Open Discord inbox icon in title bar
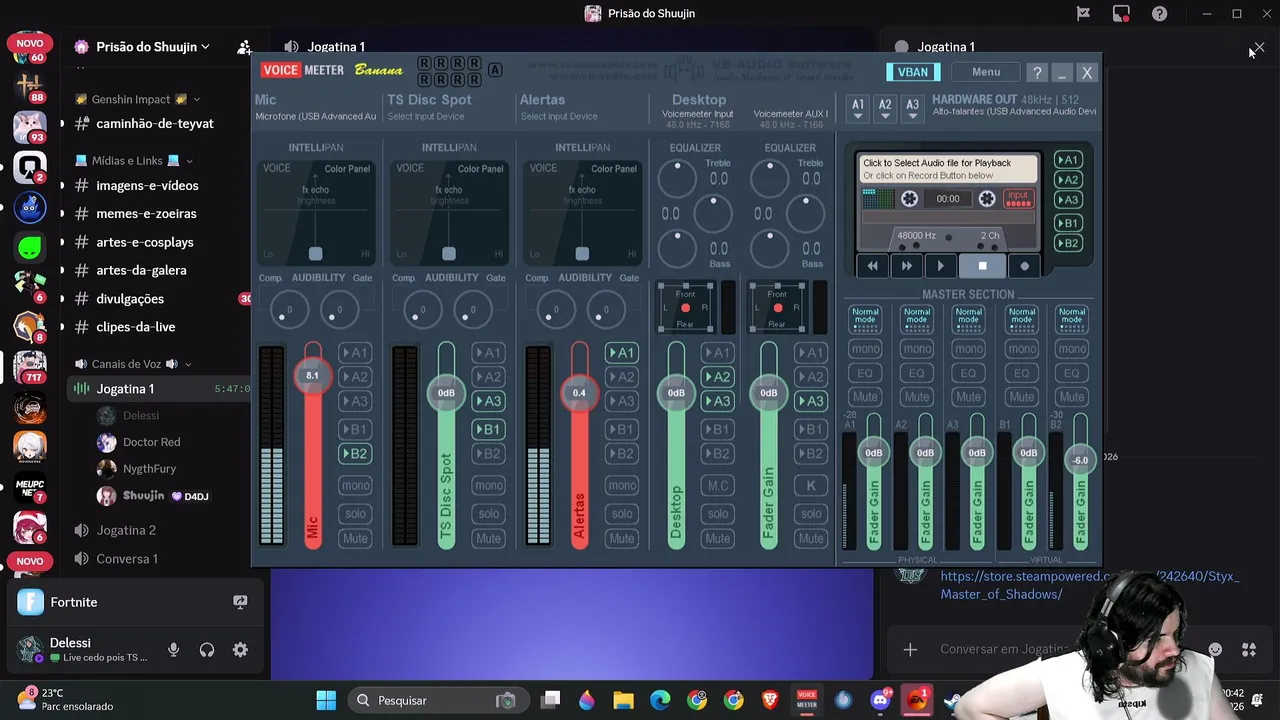This screenshot has width=1280, height=720. tap(1121, 14)
